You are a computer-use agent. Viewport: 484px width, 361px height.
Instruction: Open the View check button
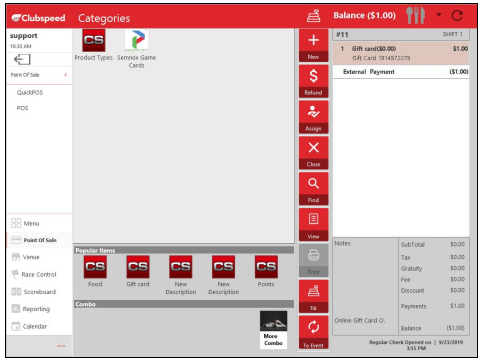click(x=313, y=224)
